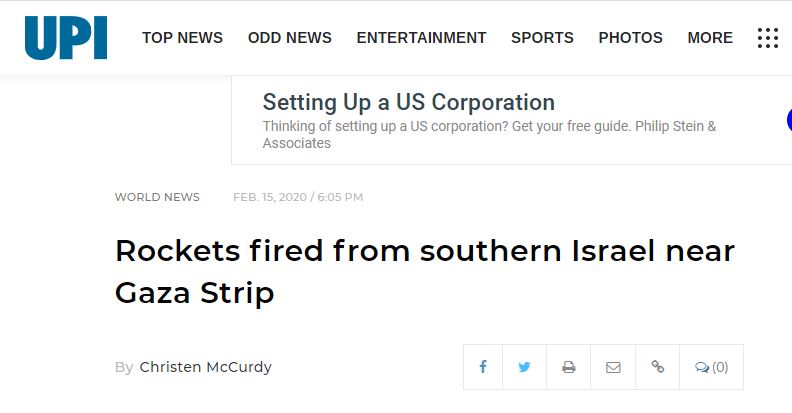Image resolution: width=792 pixels, height=413 pixels.
Task: Open the WORLD NEWS category link
Action: coord(157,197)
